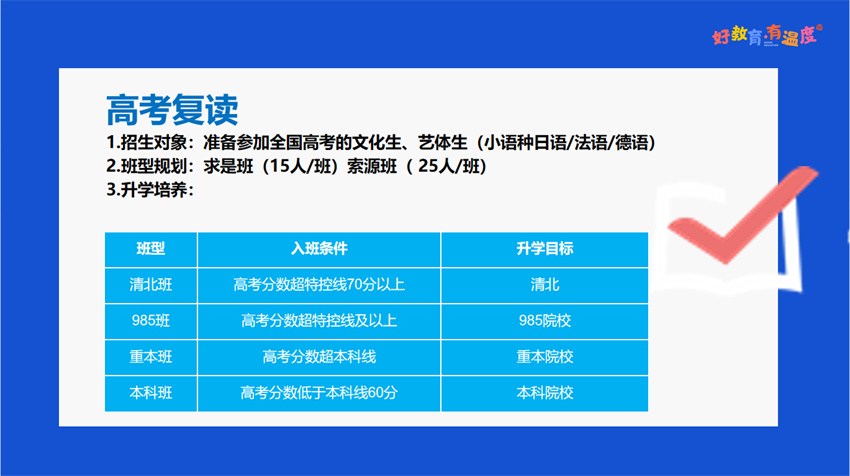Click the 清北 target cell
The height and width of the screenshot is (476, 850).
544,285
